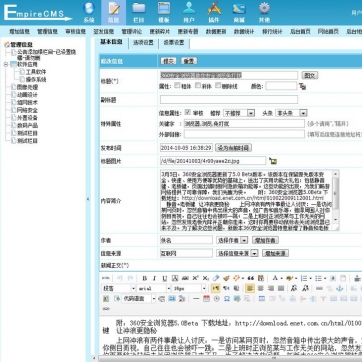This screenshot has width=362, height=362.
Task: Toggle Italic in the editor toolbar
Action: pyautogui.click(x=154, y=278)
